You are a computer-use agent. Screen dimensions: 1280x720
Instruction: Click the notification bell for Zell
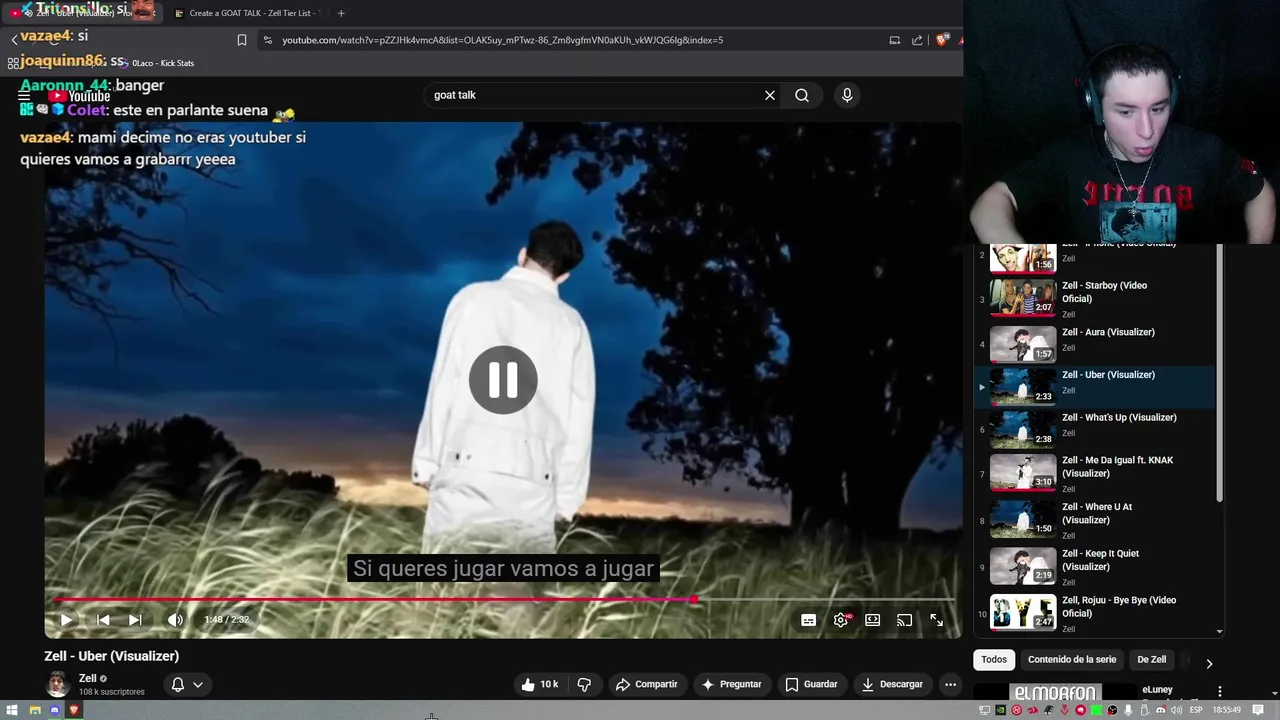point(178,684)
